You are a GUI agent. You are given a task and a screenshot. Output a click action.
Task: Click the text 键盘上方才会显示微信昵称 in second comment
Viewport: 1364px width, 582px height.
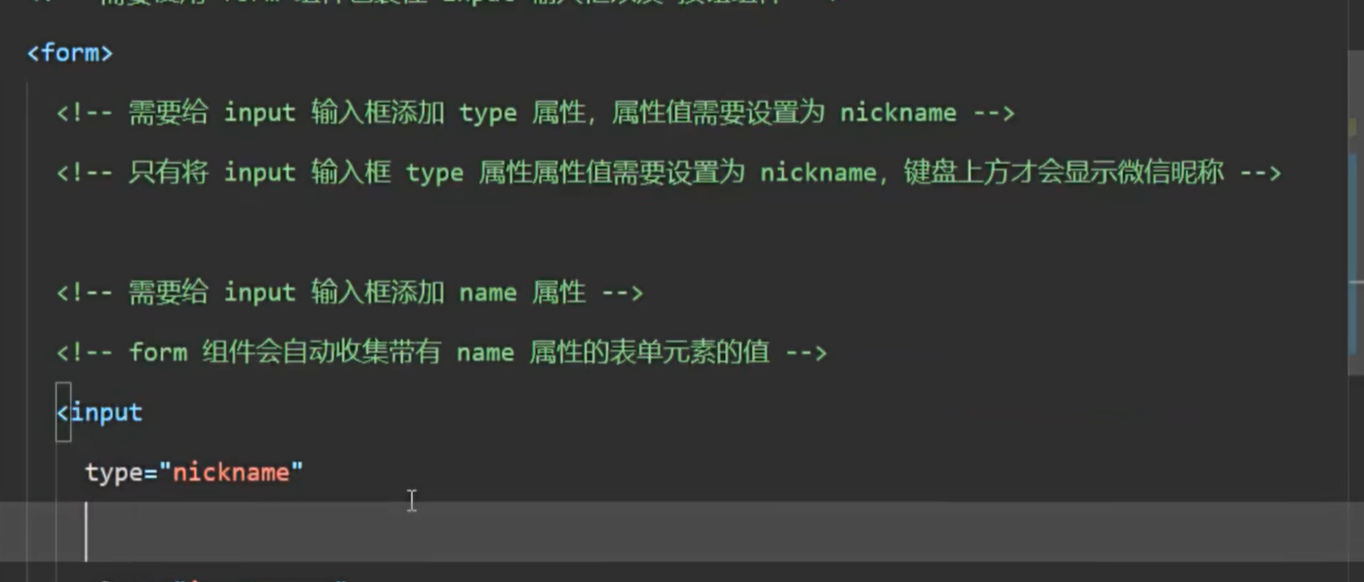1063,172
